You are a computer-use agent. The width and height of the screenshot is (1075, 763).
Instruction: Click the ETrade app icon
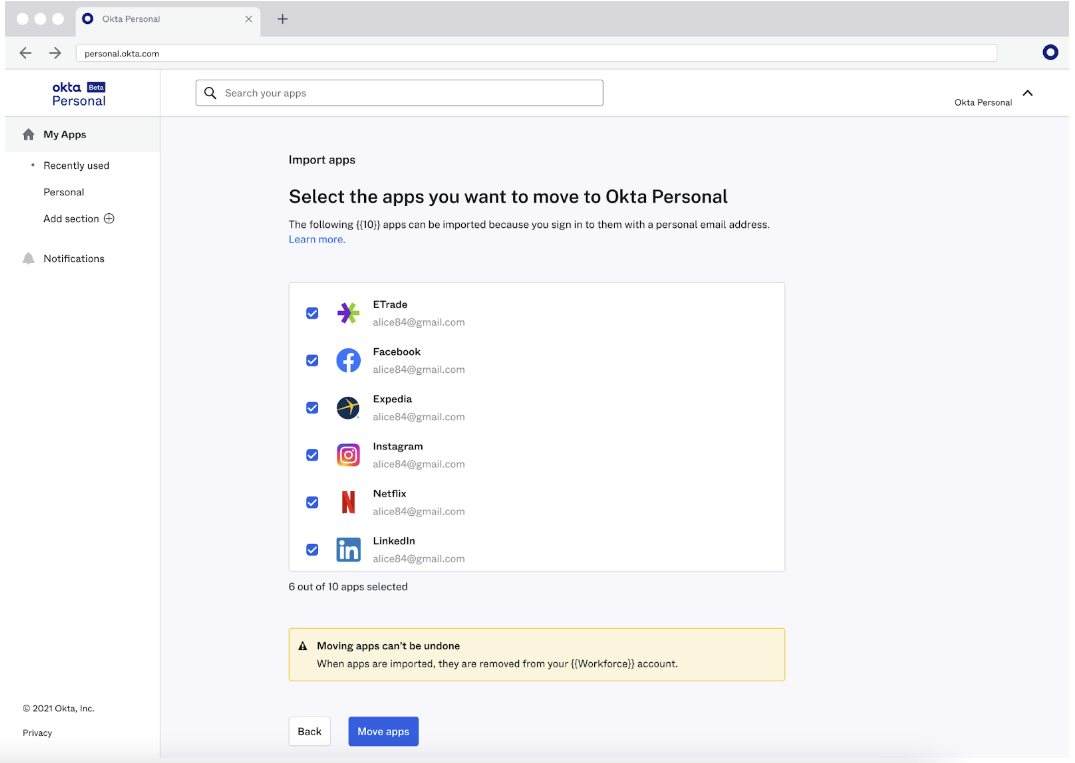[x=348, y=313]
